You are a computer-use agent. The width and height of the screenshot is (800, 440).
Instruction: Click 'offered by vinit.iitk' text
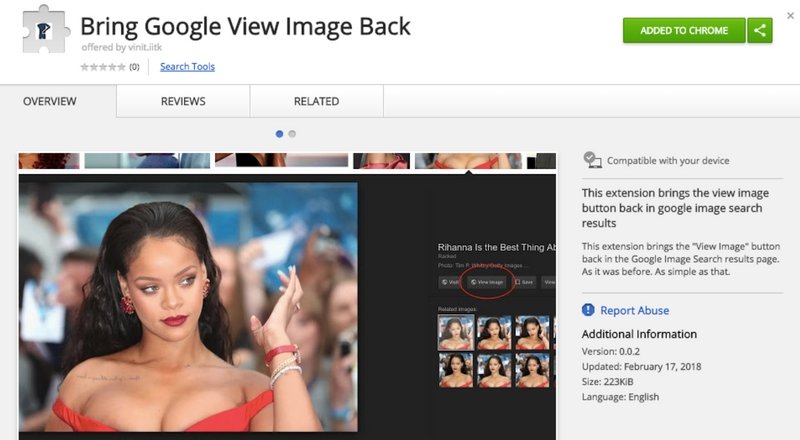(121, 47)
